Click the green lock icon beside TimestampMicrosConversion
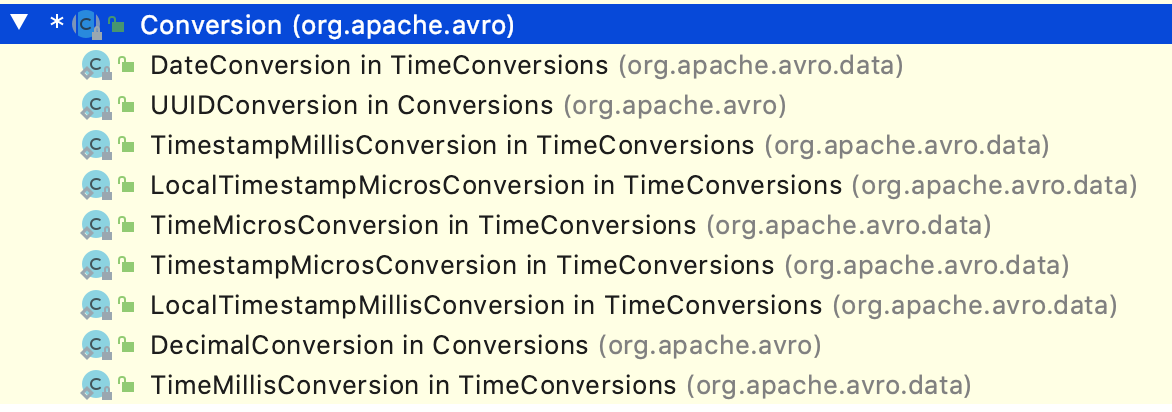 pos(126,265)
